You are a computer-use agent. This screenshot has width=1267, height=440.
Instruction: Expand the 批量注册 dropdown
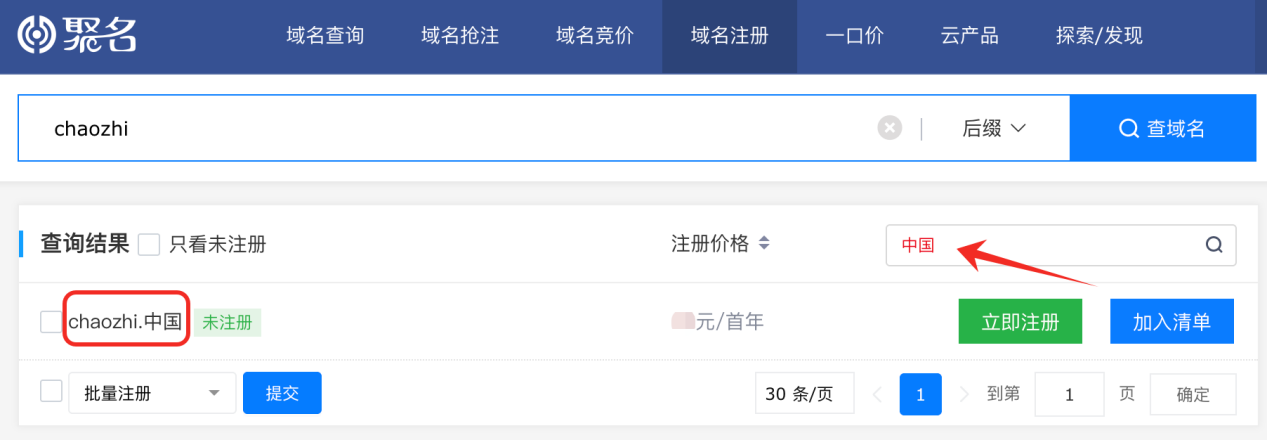(x=152, y=393)
